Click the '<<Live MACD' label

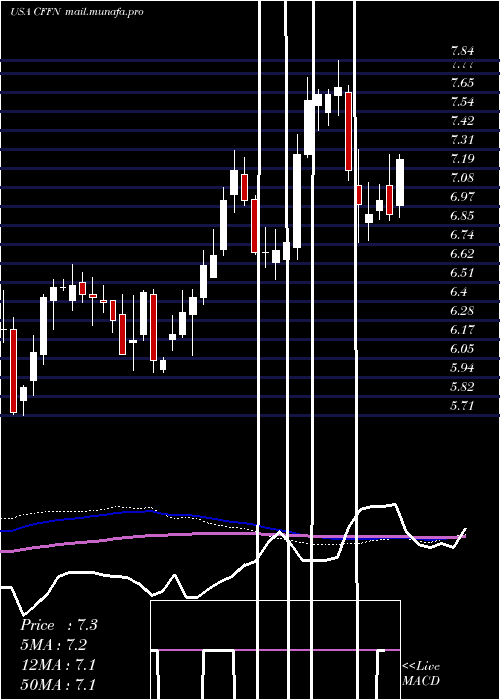pyautogui.click(x=421, y=673)
